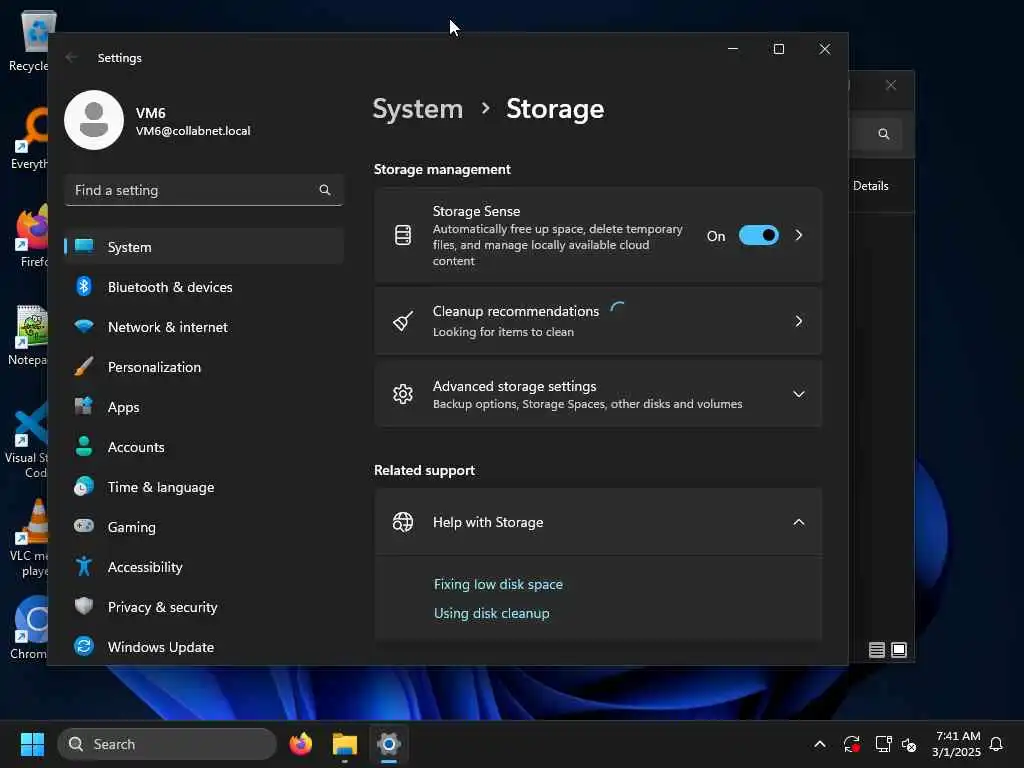
Task: Open Personalization settings
Action: click(x=204, y=367)
